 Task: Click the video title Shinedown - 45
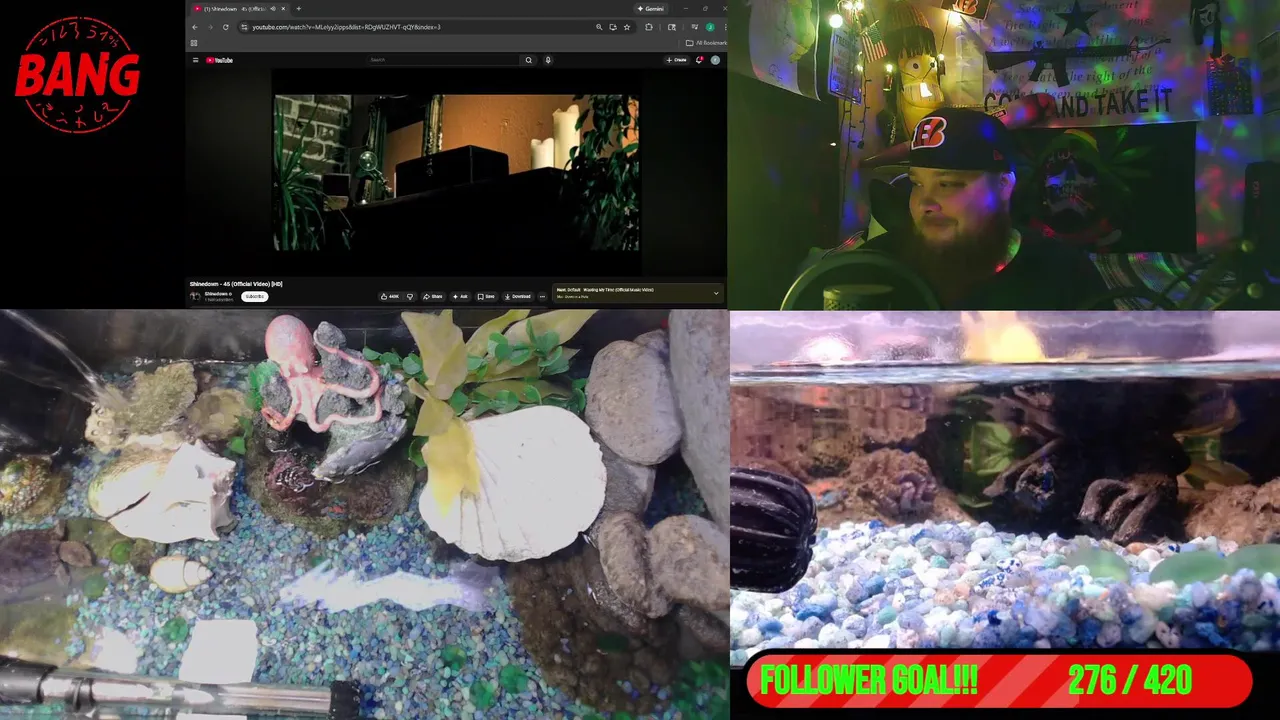pyautogui.click(x=236, y=284)
